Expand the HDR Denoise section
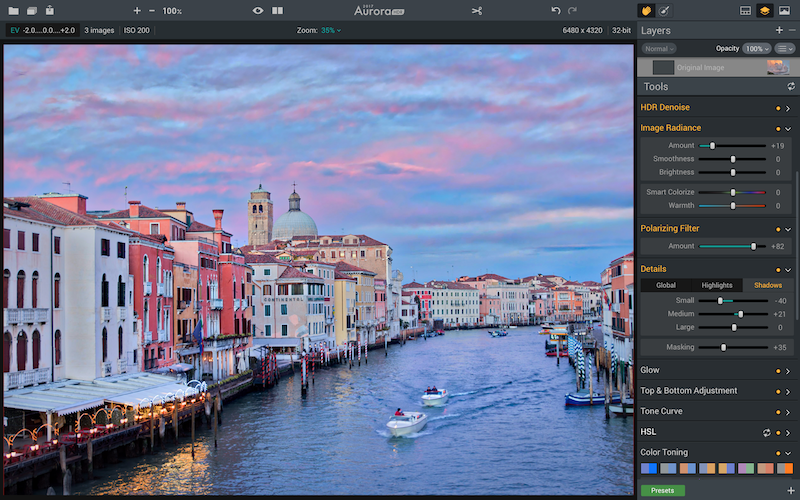 point(788,108)
